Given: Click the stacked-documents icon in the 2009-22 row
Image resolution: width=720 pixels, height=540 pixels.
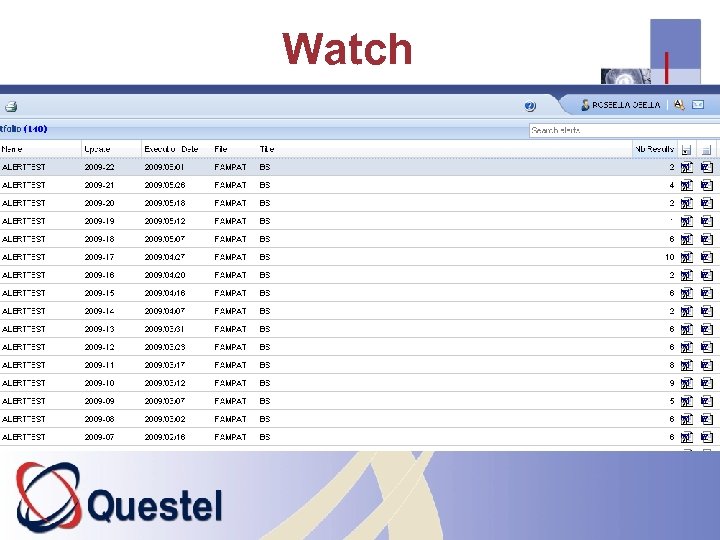Looking at the screenshot, I should tap(707, 168).
